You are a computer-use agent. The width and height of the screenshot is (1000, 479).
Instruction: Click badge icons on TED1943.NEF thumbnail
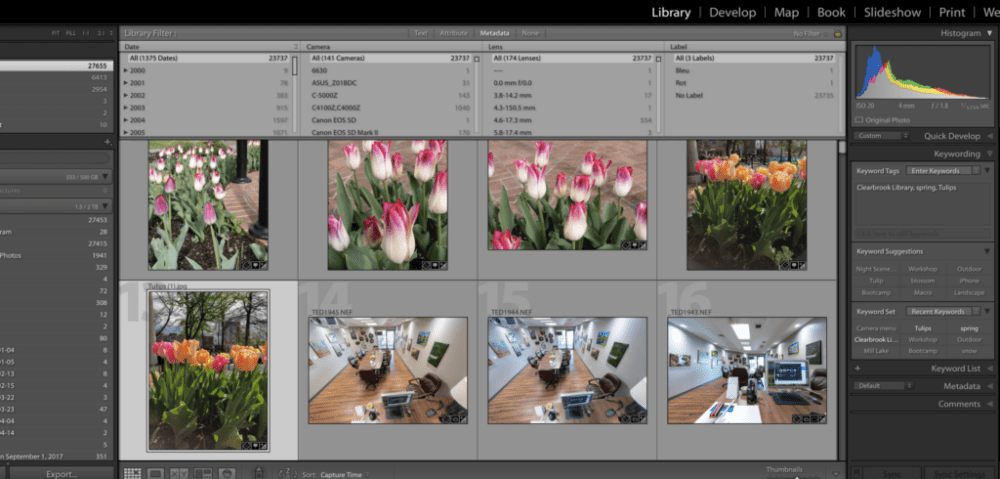[809, 419]
